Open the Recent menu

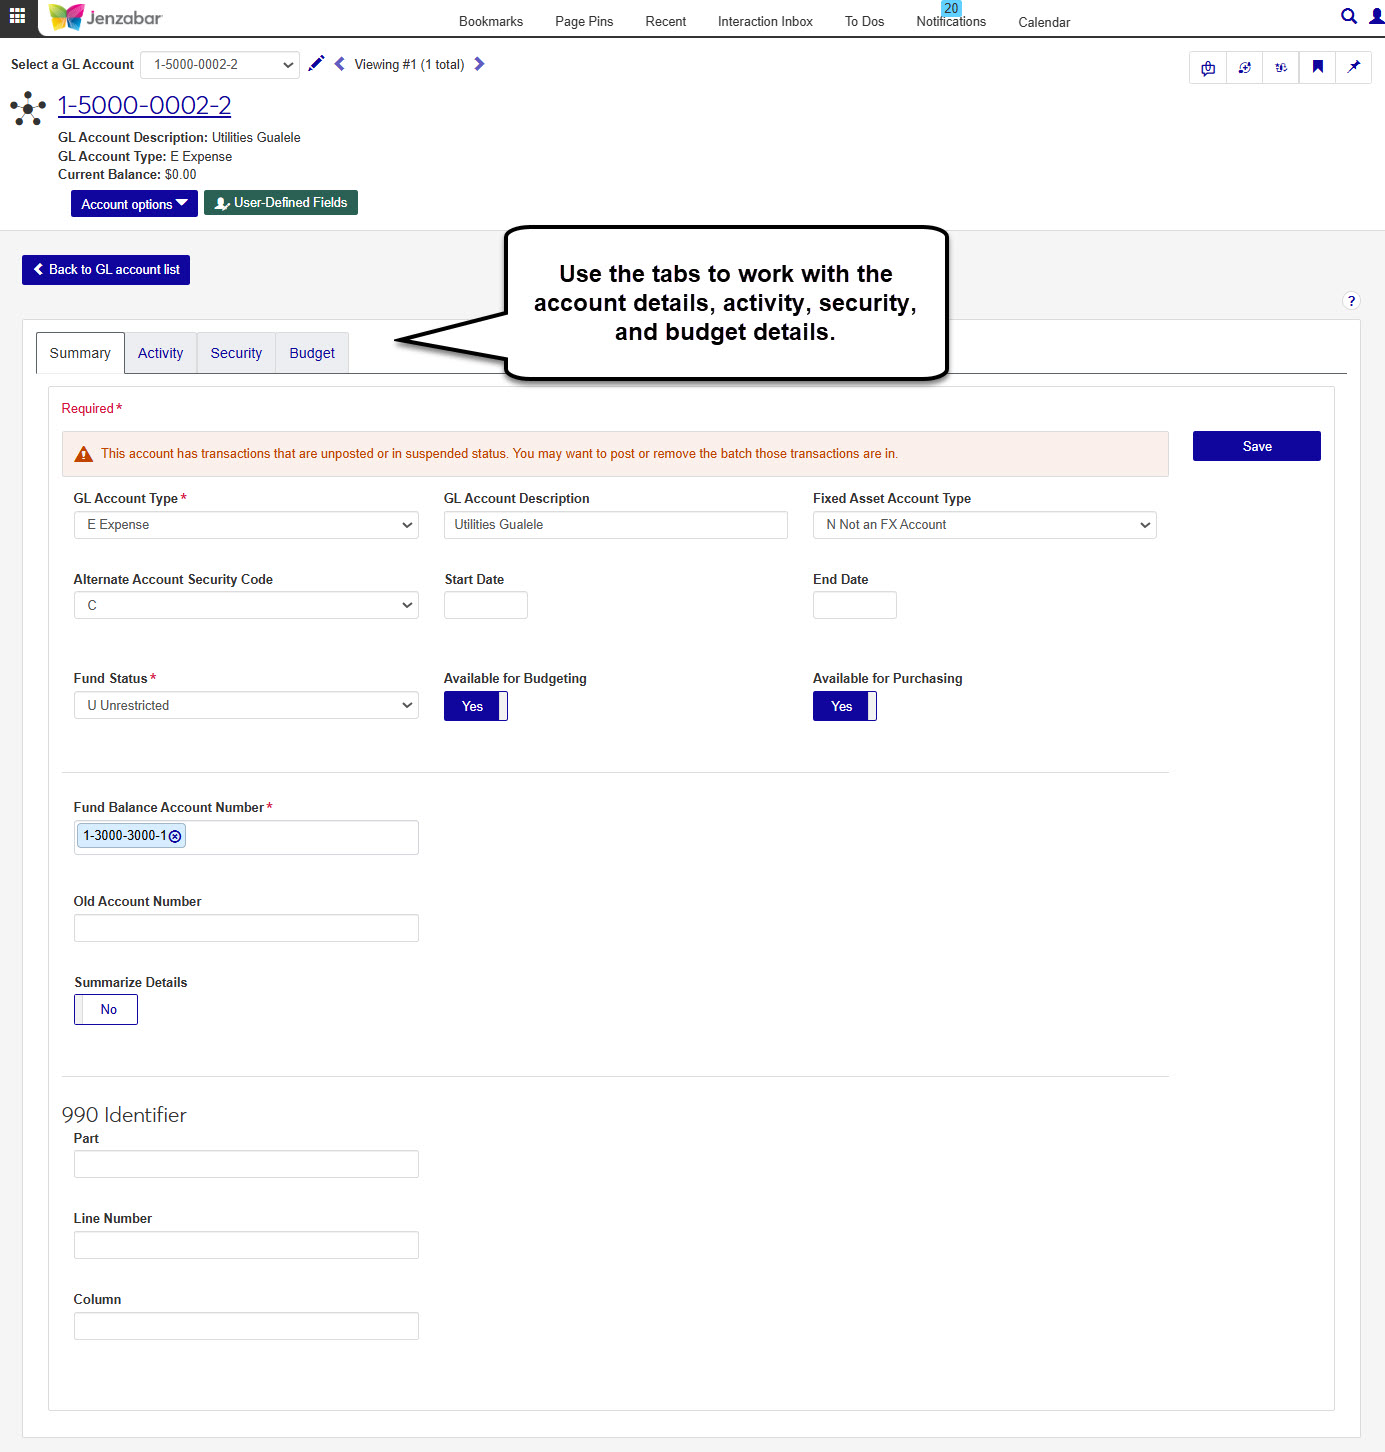click(666, 21)
